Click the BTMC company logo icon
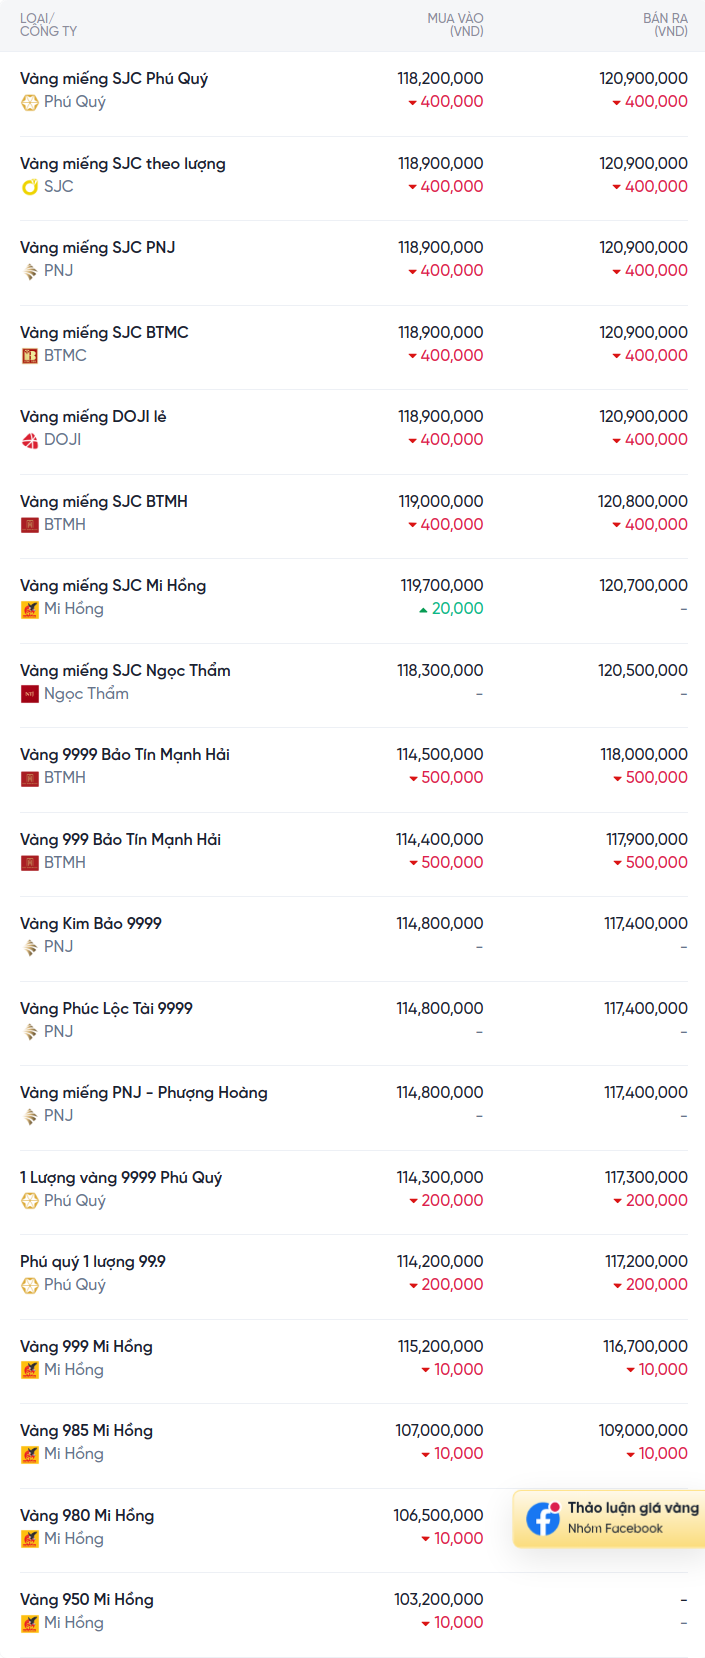Image resolution: width=705 pixels, height=1658 pixels. [30, 356]
